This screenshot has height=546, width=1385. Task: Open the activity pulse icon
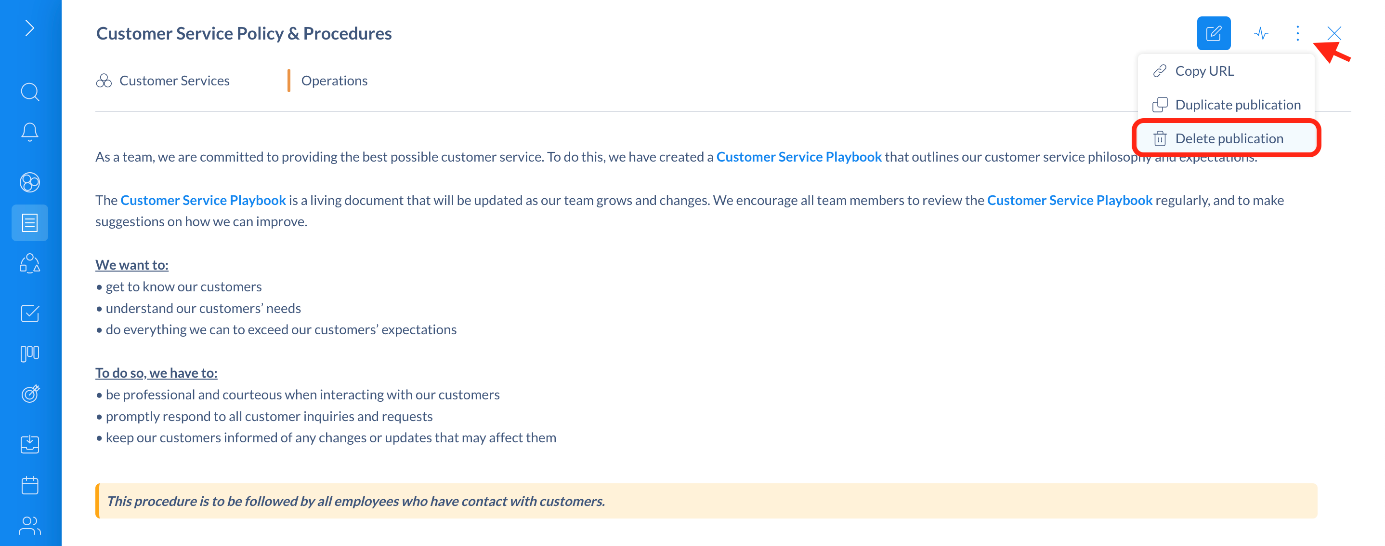pyautogui.click(x=1261, y=33)
